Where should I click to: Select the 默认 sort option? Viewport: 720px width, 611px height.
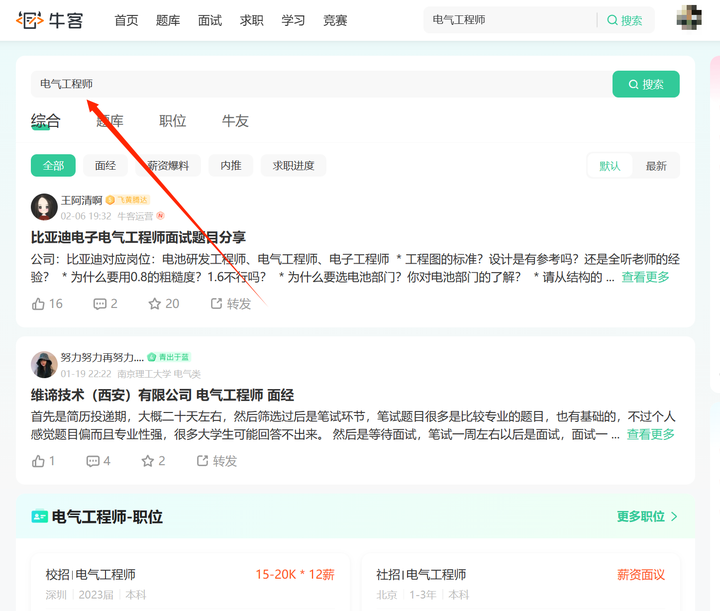(610, 166)
